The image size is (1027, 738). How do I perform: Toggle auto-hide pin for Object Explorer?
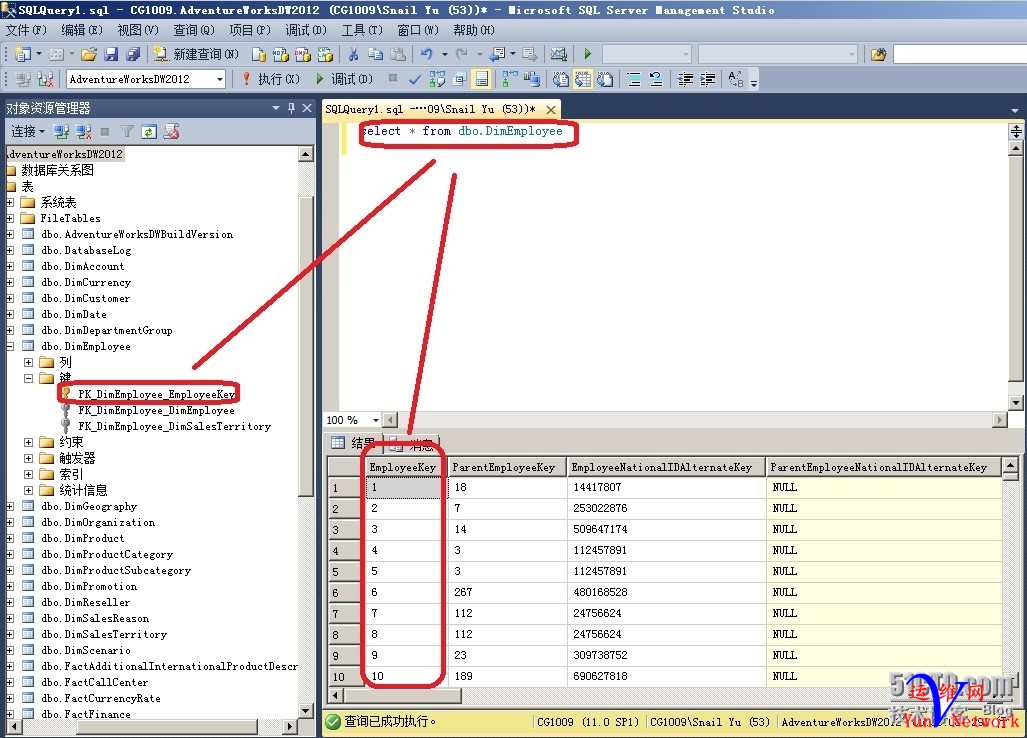pyautogui.click(x=291, y=108)
